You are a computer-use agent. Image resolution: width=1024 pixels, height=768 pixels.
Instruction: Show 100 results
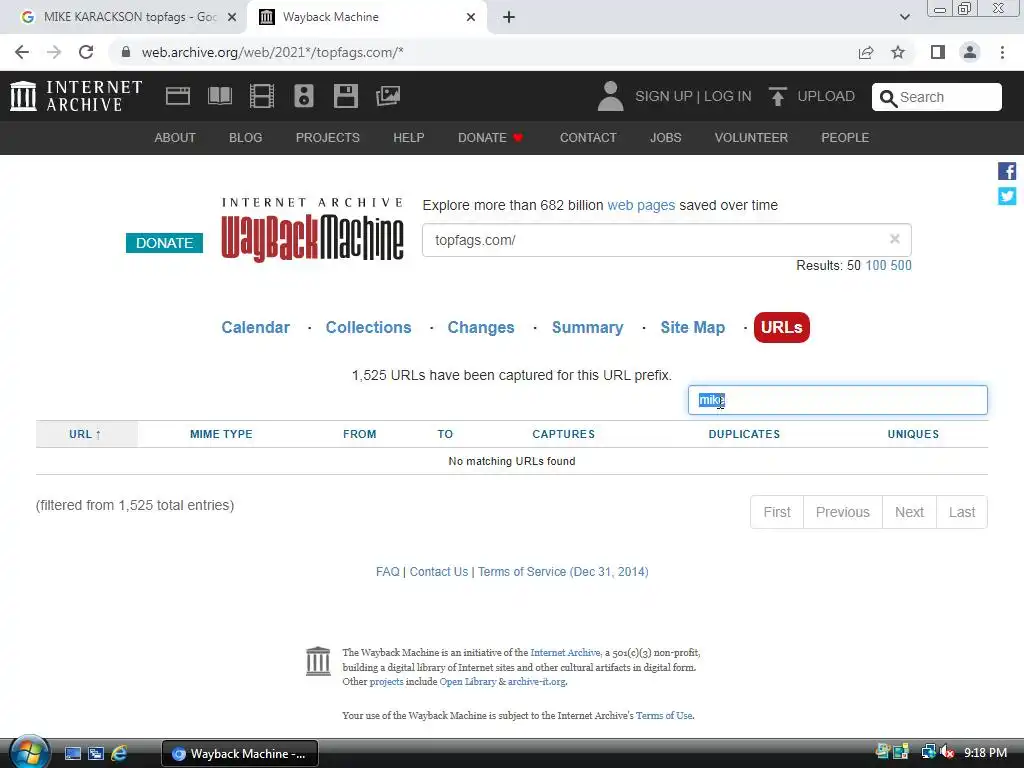[x=876, y=265]
